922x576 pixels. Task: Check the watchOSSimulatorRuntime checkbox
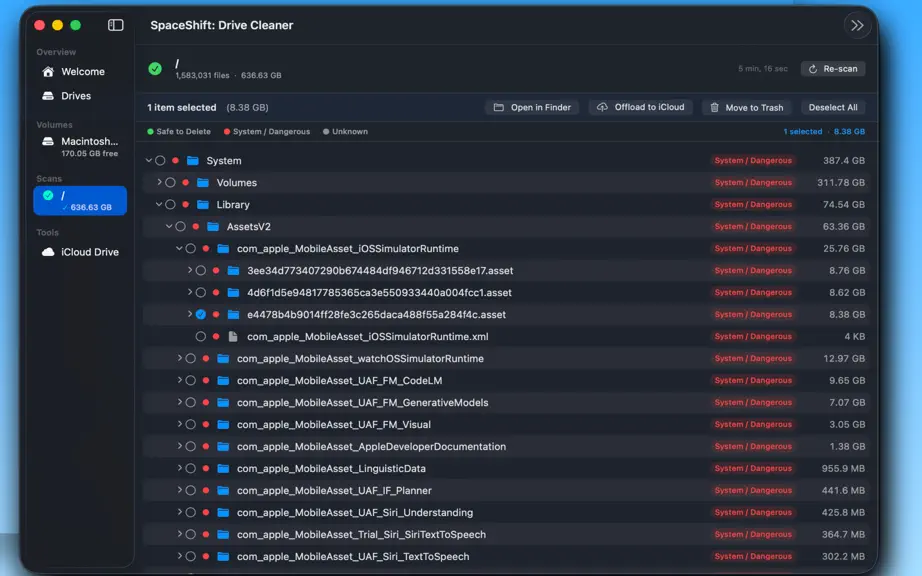[x=191, y=359]
